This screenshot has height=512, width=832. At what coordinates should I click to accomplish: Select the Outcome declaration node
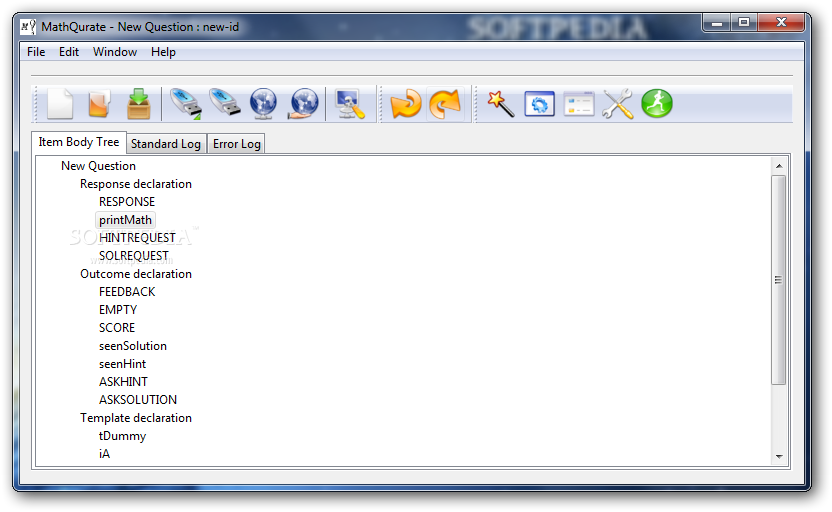tap(136, 274)
